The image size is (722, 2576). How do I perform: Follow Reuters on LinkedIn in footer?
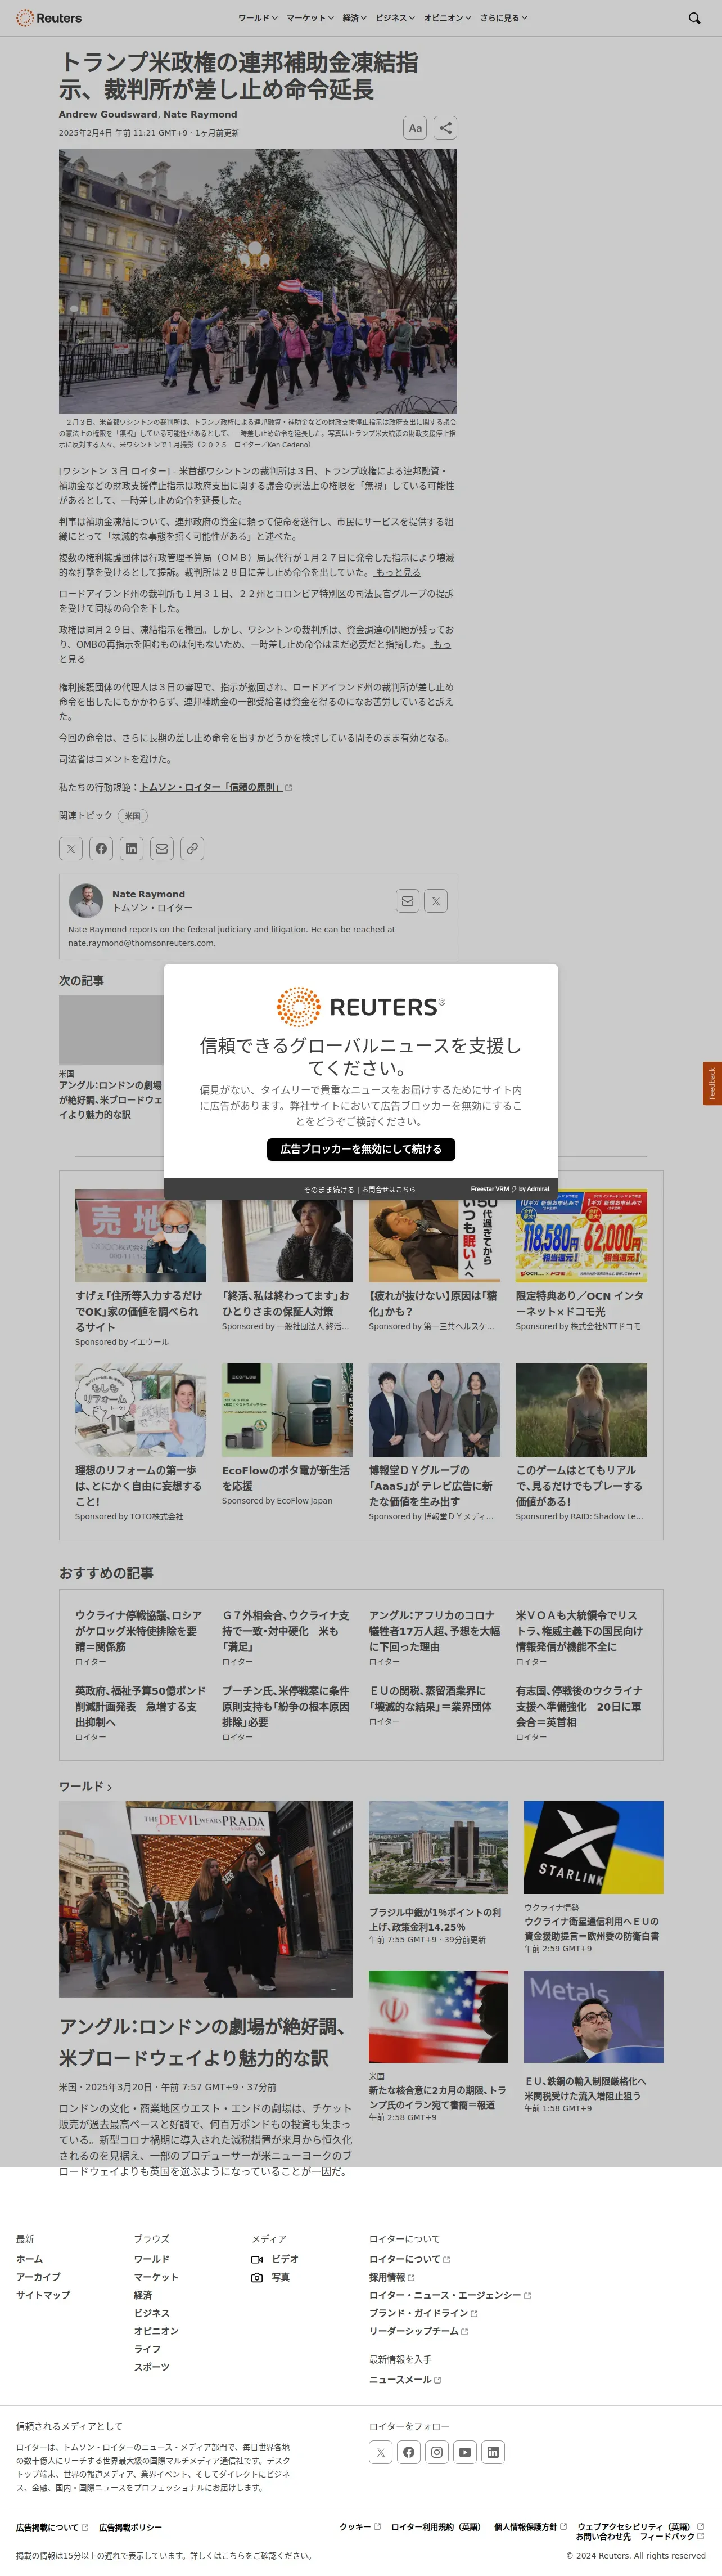(x=493, y=2452)
